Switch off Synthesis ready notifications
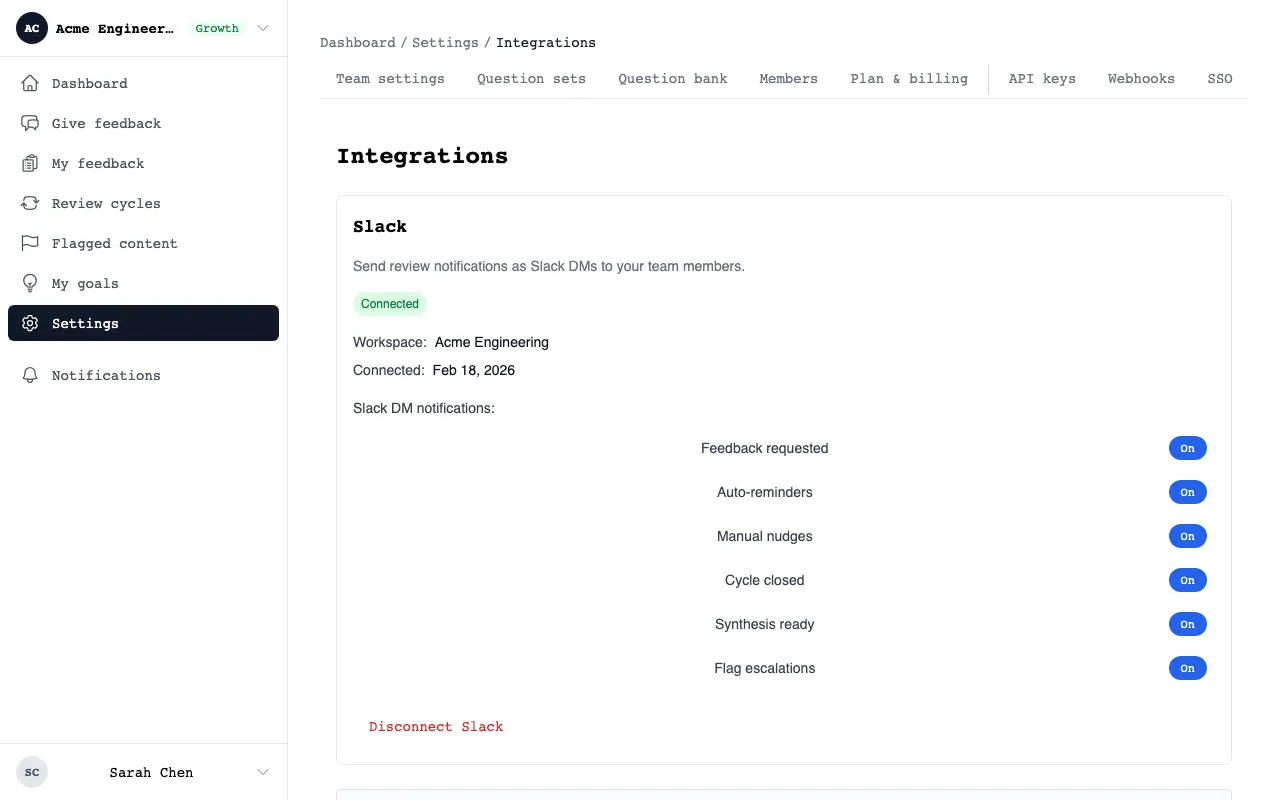Screen dimensions: 1280x800 point(1188,624)
